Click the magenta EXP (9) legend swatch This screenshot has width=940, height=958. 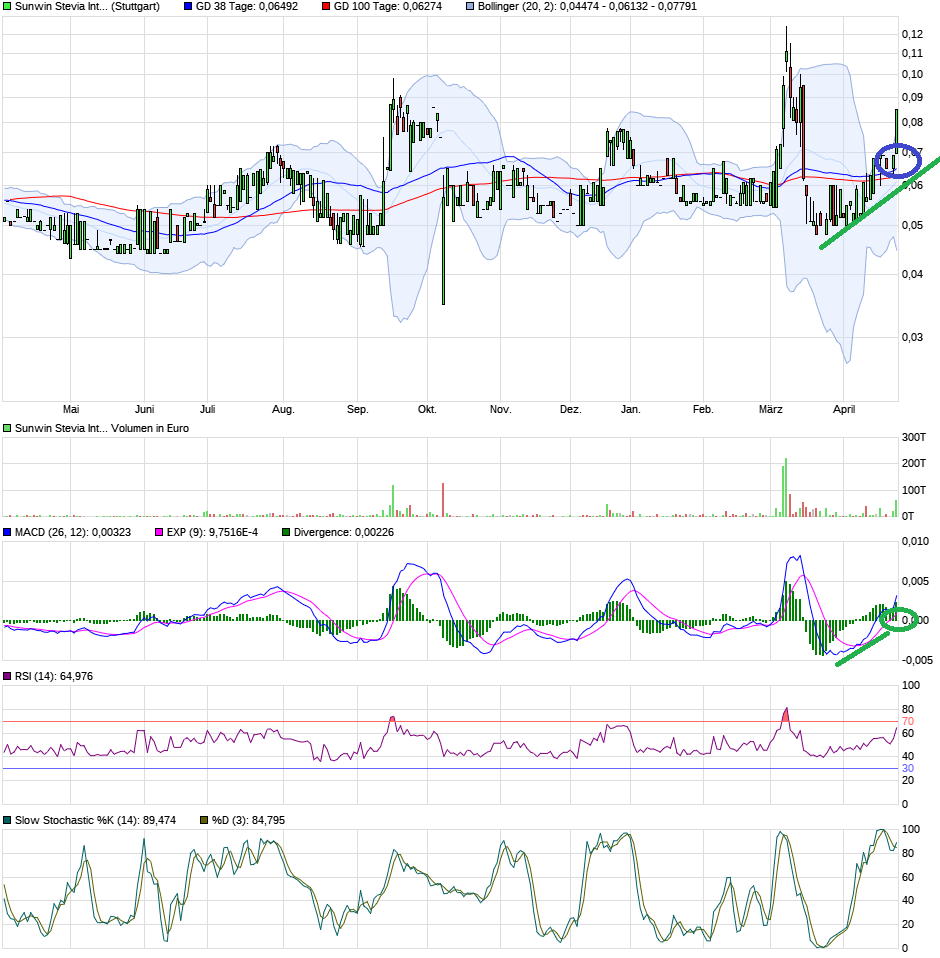point(159,532)
